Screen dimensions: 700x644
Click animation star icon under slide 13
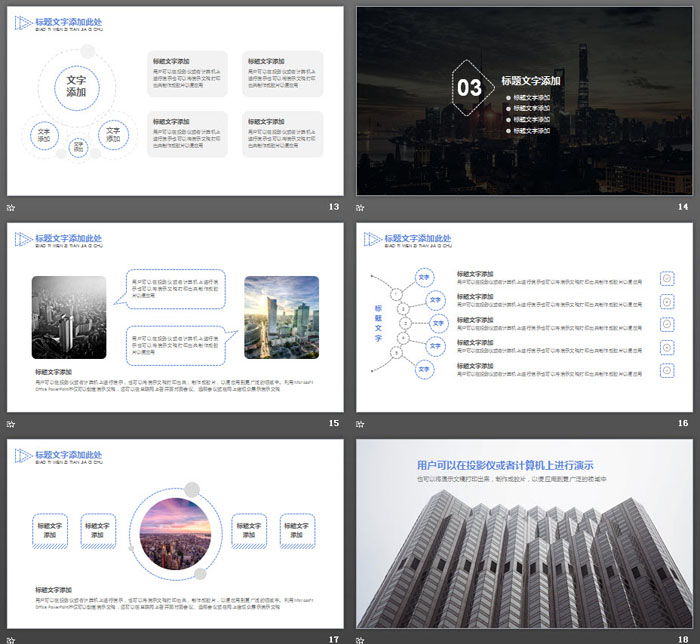(x=11, y=208)
